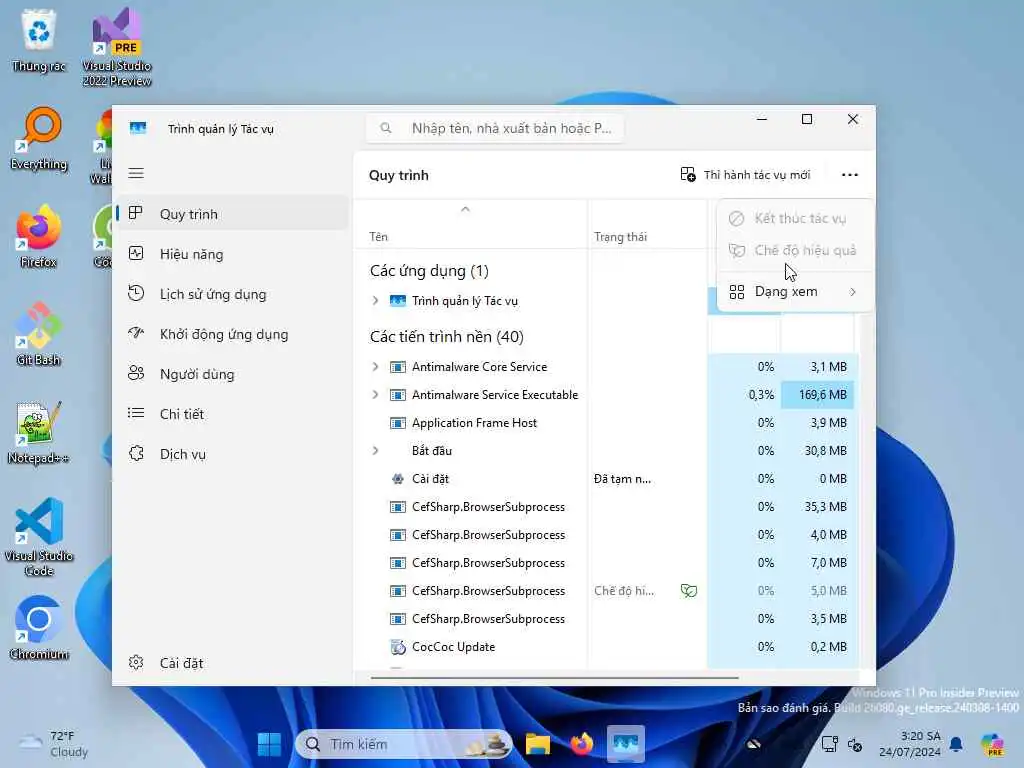This screenshot has height=768, width=1024.
Task: Open the hamburger navigation menu in Task Manager
Action: pyautogui.click(x=136, y=173)
